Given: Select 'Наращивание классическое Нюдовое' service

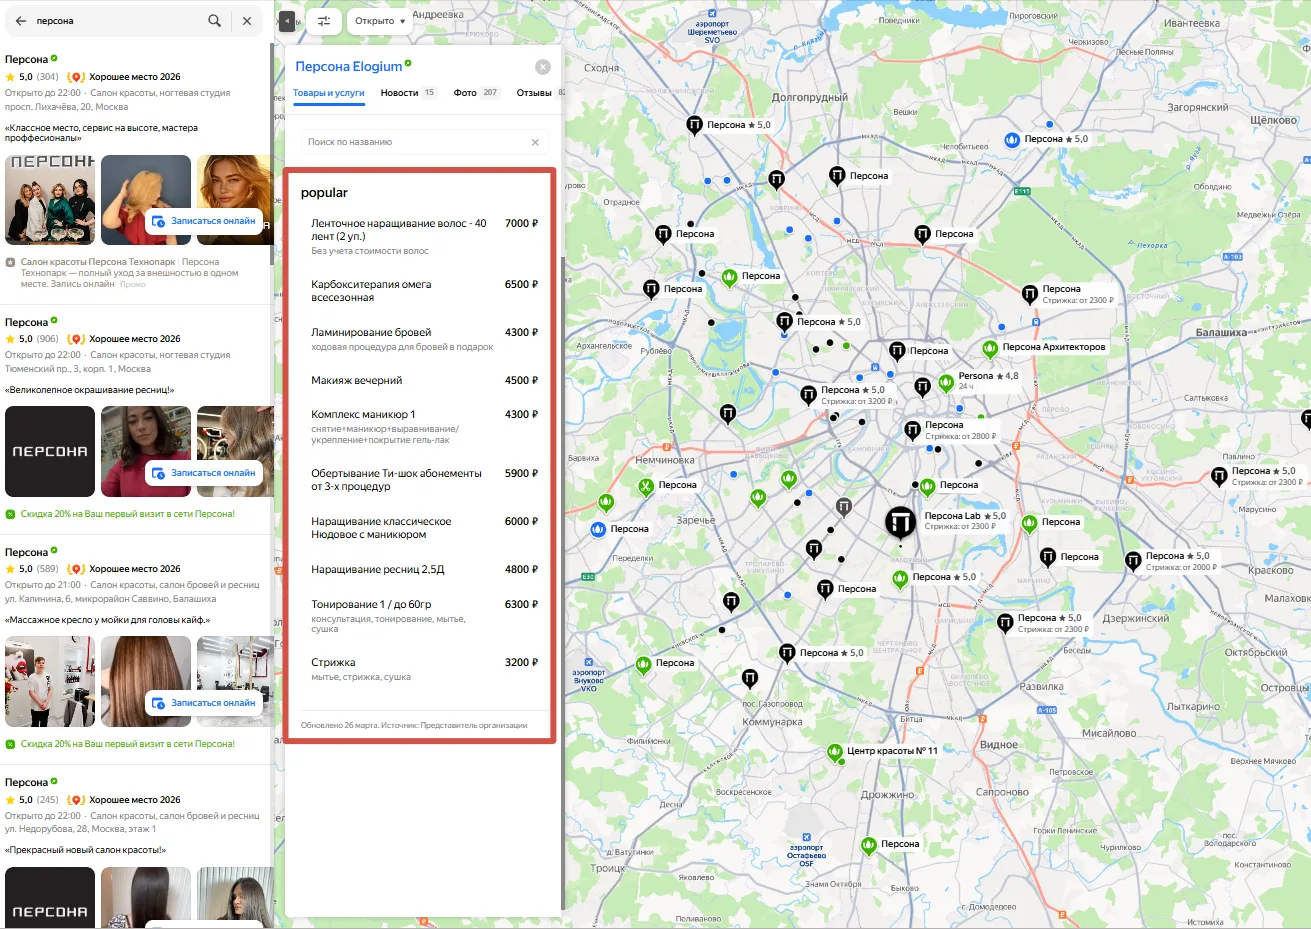Looking at the screenshot, I should click(x=424, y=528).
